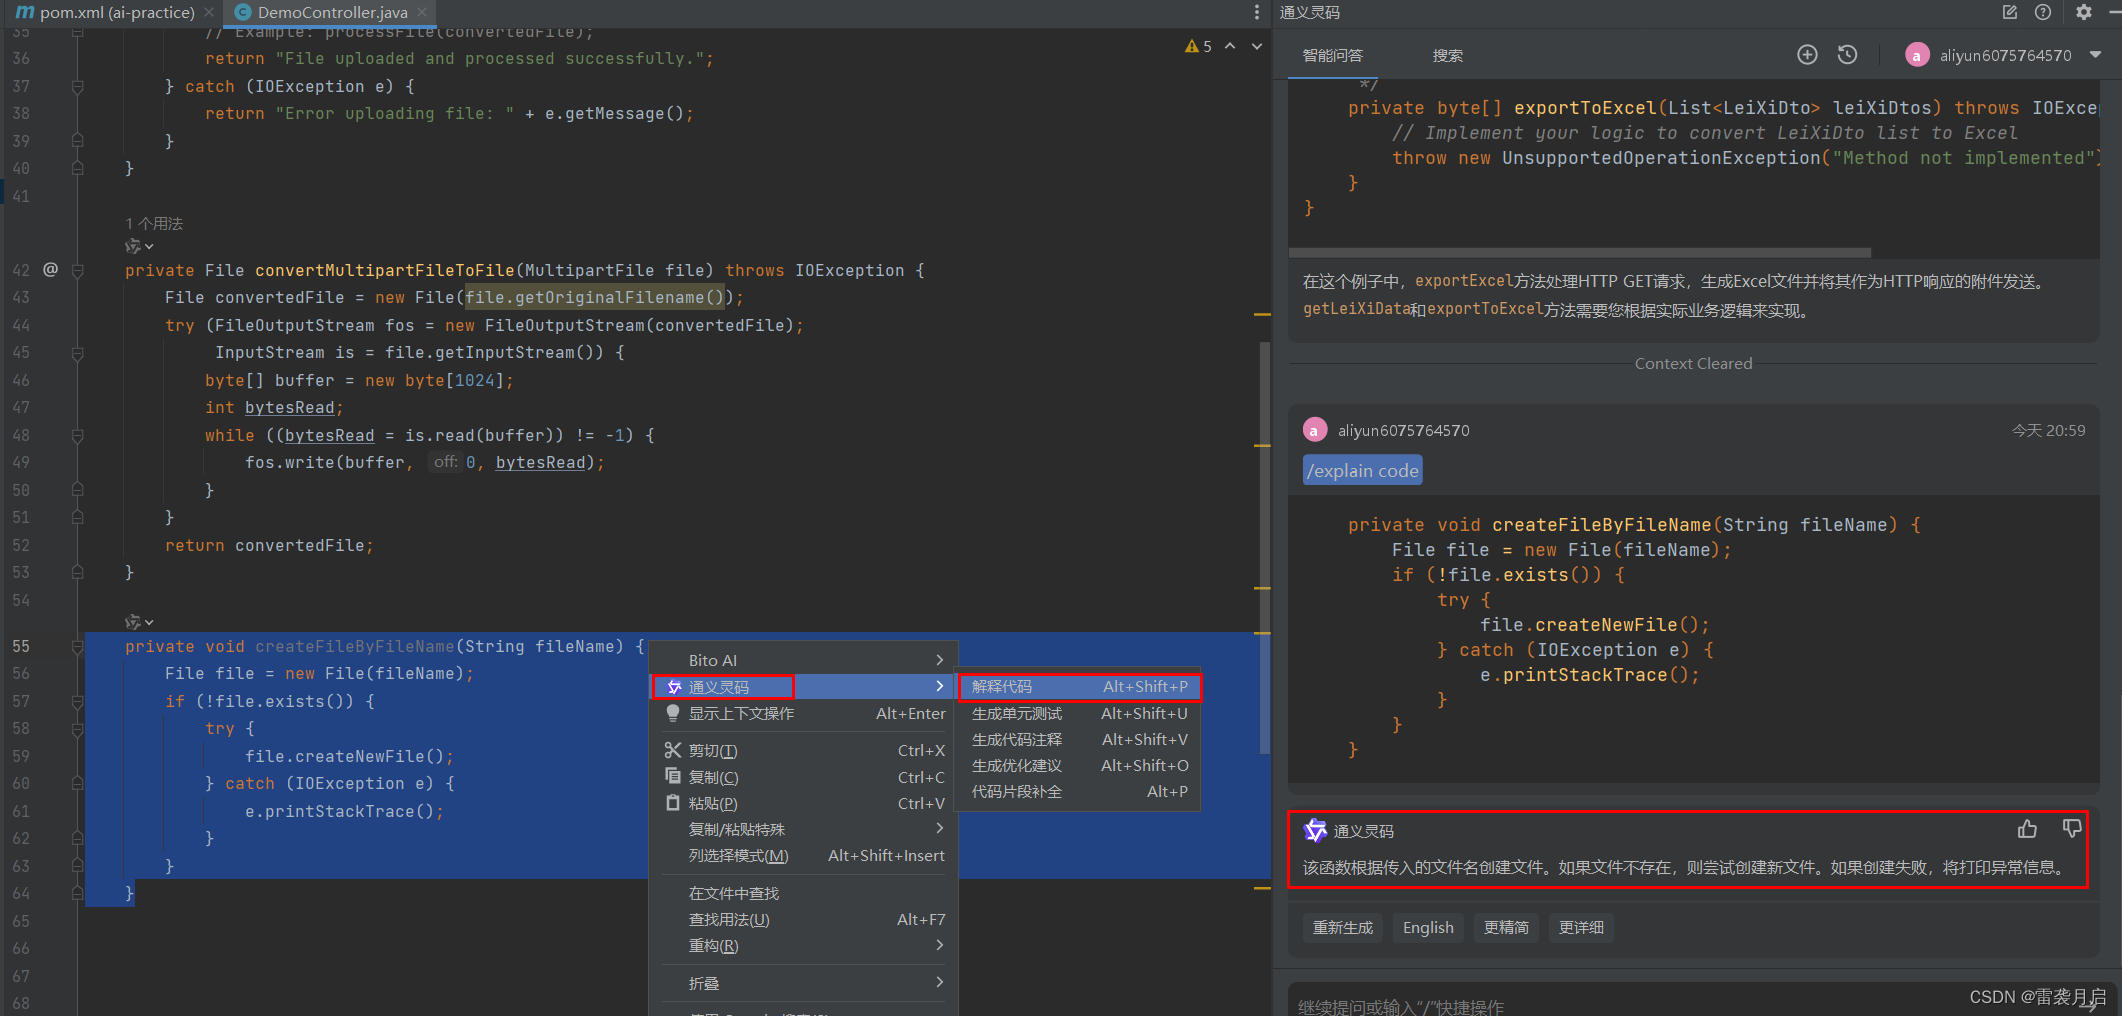The width and height of the screenshot is (2122, 1016).
Task: Switch to the 智能问答 tab
Action: [x=1332, y=56]
